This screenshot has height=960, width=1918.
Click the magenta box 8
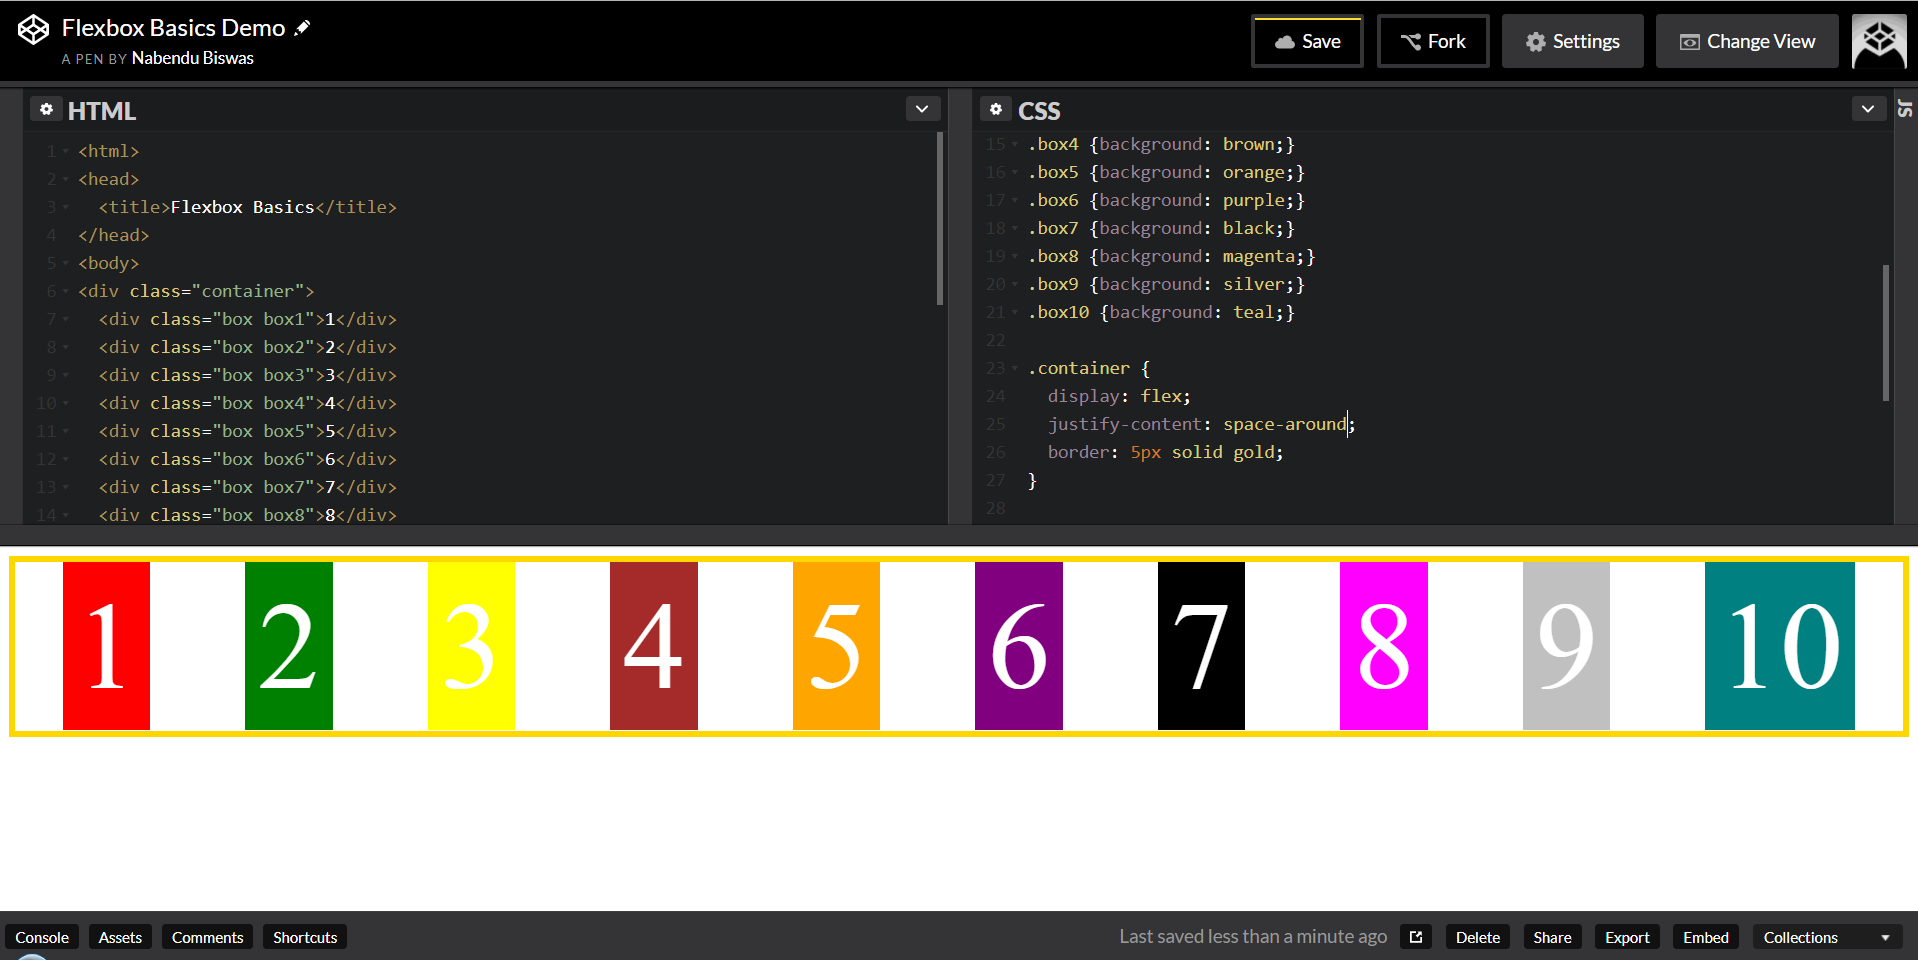pyautogui.click(x=1384, y=646)
